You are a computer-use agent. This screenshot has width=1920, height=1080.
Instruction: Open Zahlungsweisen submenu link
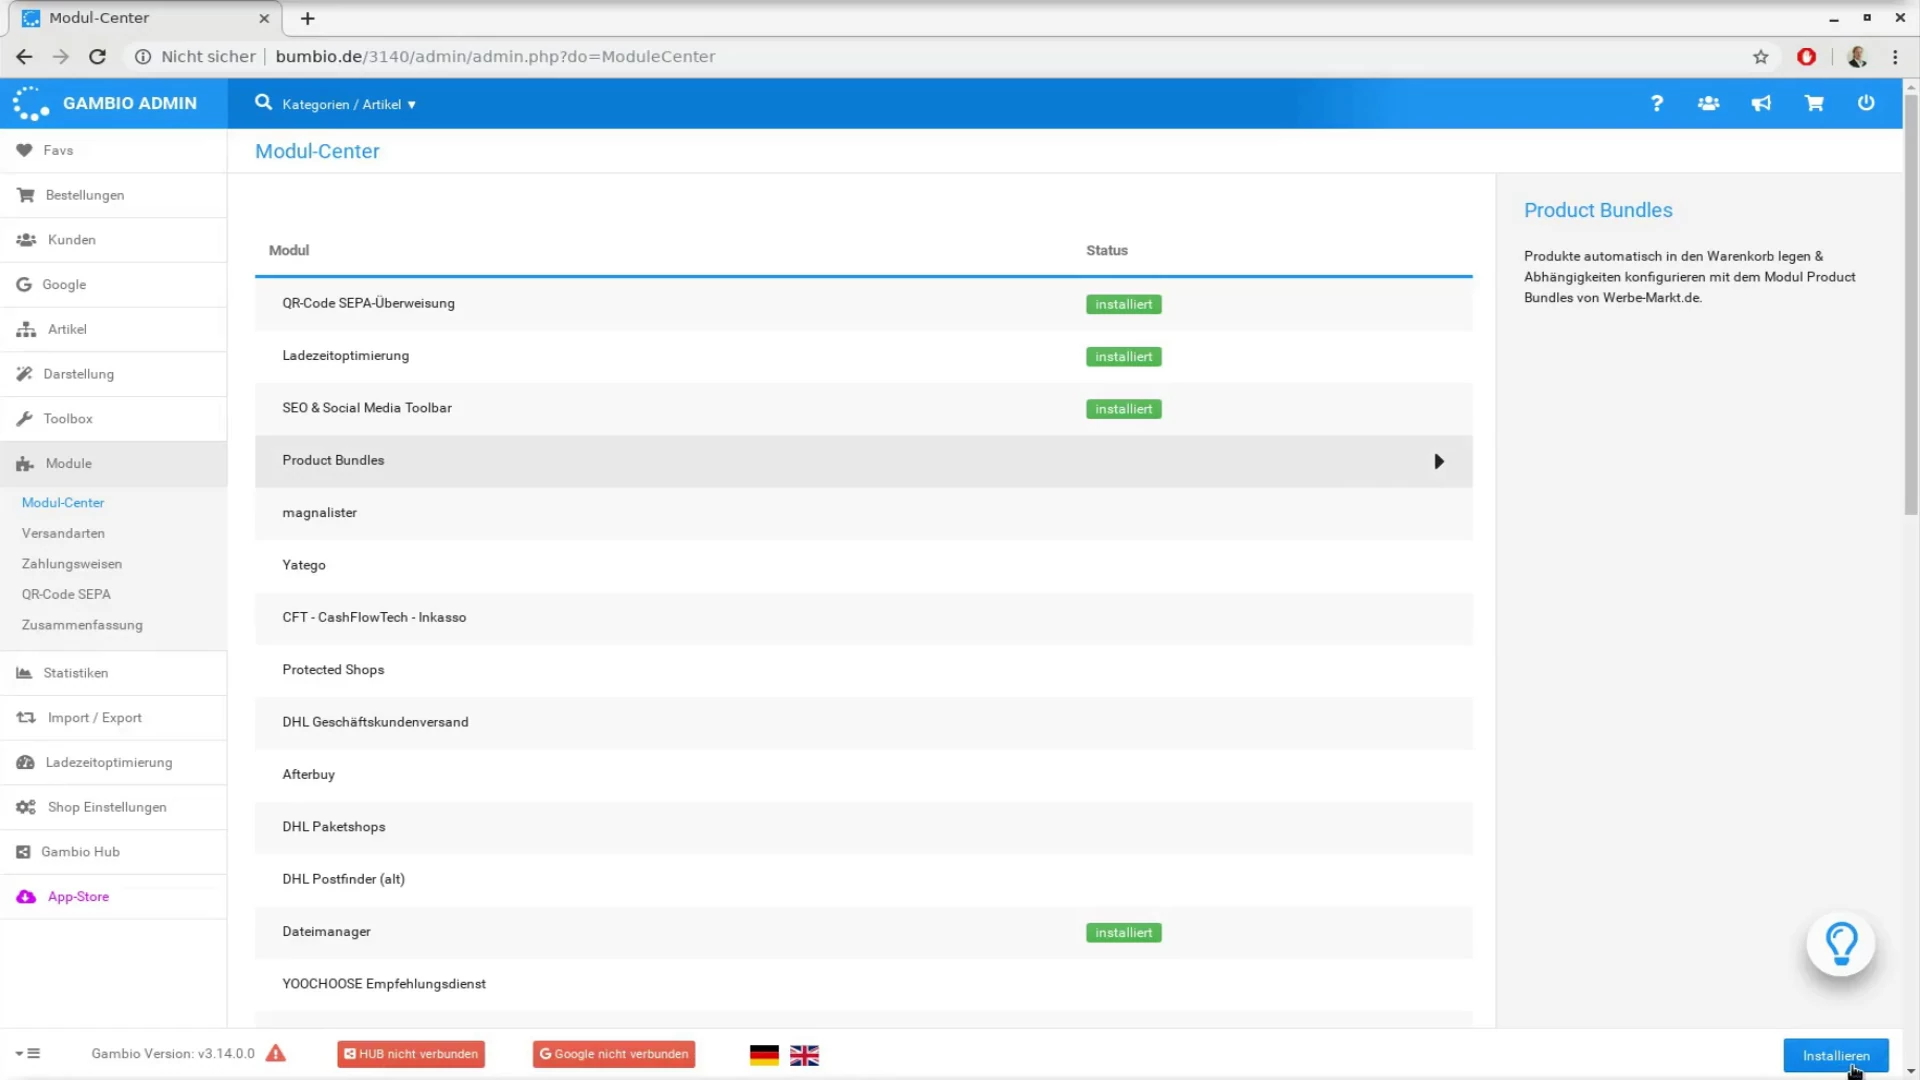click(x=72, y=564)
